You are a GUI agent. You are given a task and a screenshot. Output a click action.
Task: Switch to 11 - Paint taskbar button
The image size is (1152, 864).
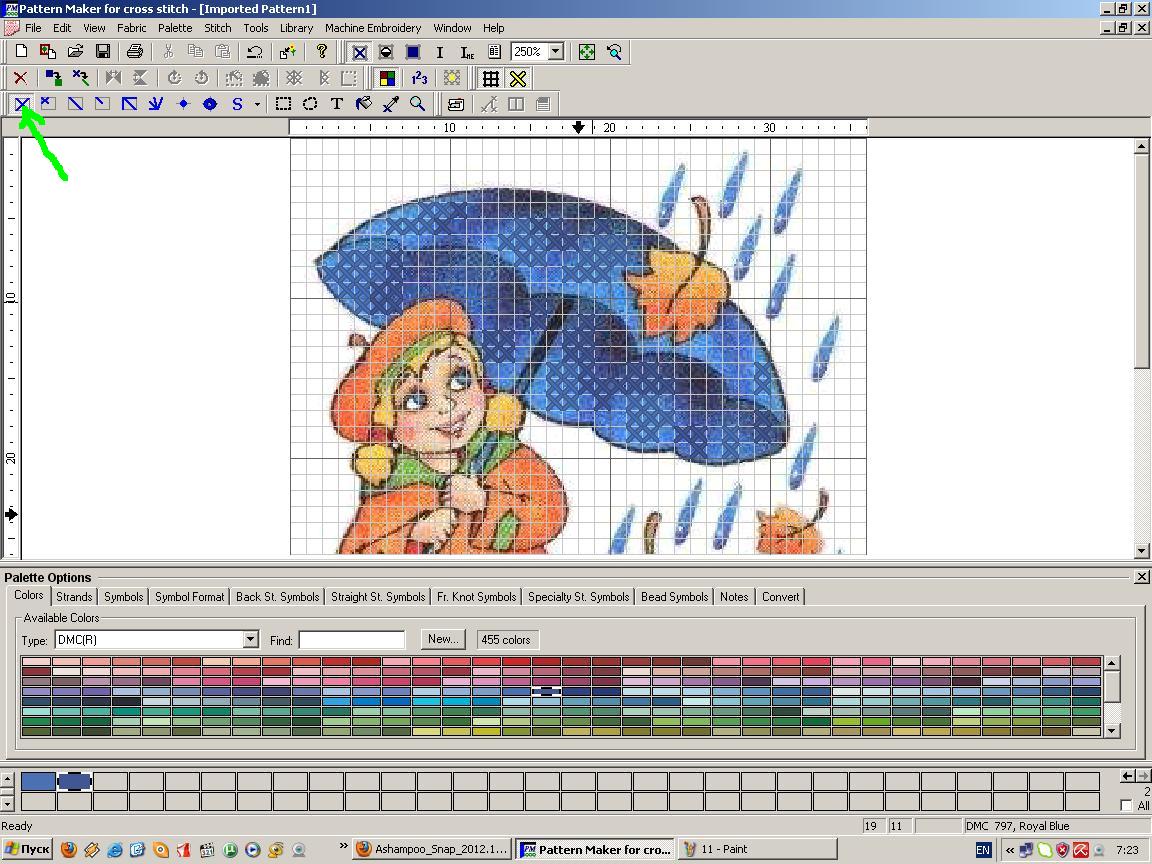[x=723, y=850]
